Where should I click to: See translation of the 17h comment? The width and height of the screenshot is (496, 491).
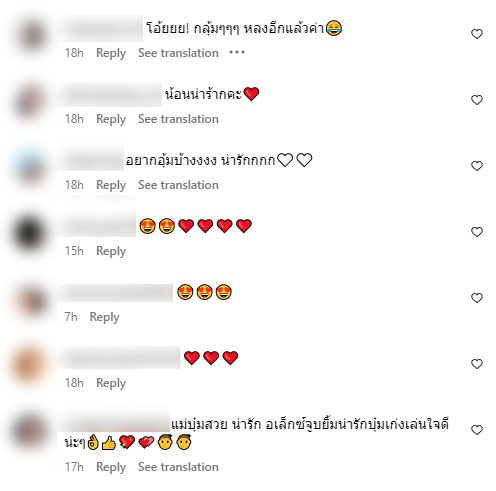click(x=178, y=467)
